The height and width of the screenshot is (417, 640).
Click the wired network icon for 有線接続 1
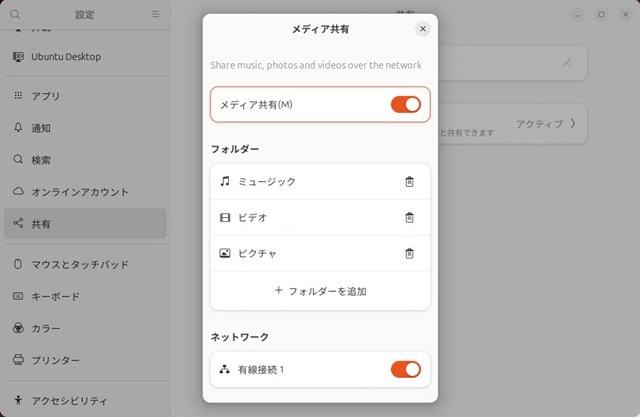tap(225, 370)
